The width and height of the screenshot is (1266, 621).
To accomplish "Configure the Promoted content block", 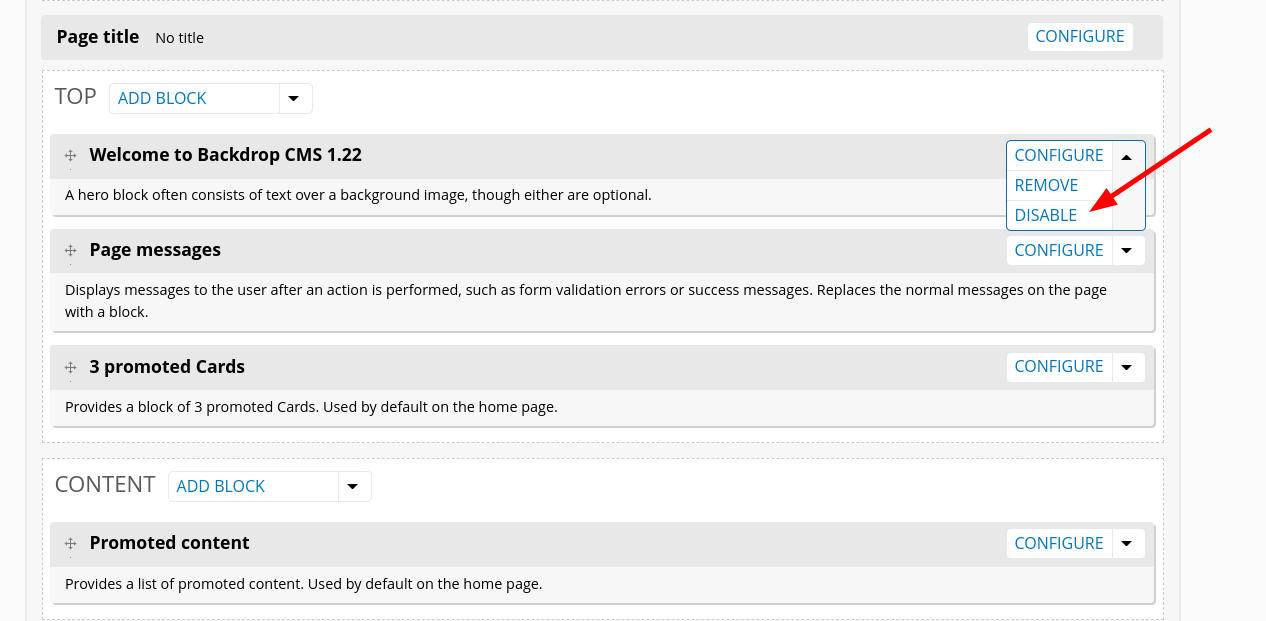I will [1059, 543].
